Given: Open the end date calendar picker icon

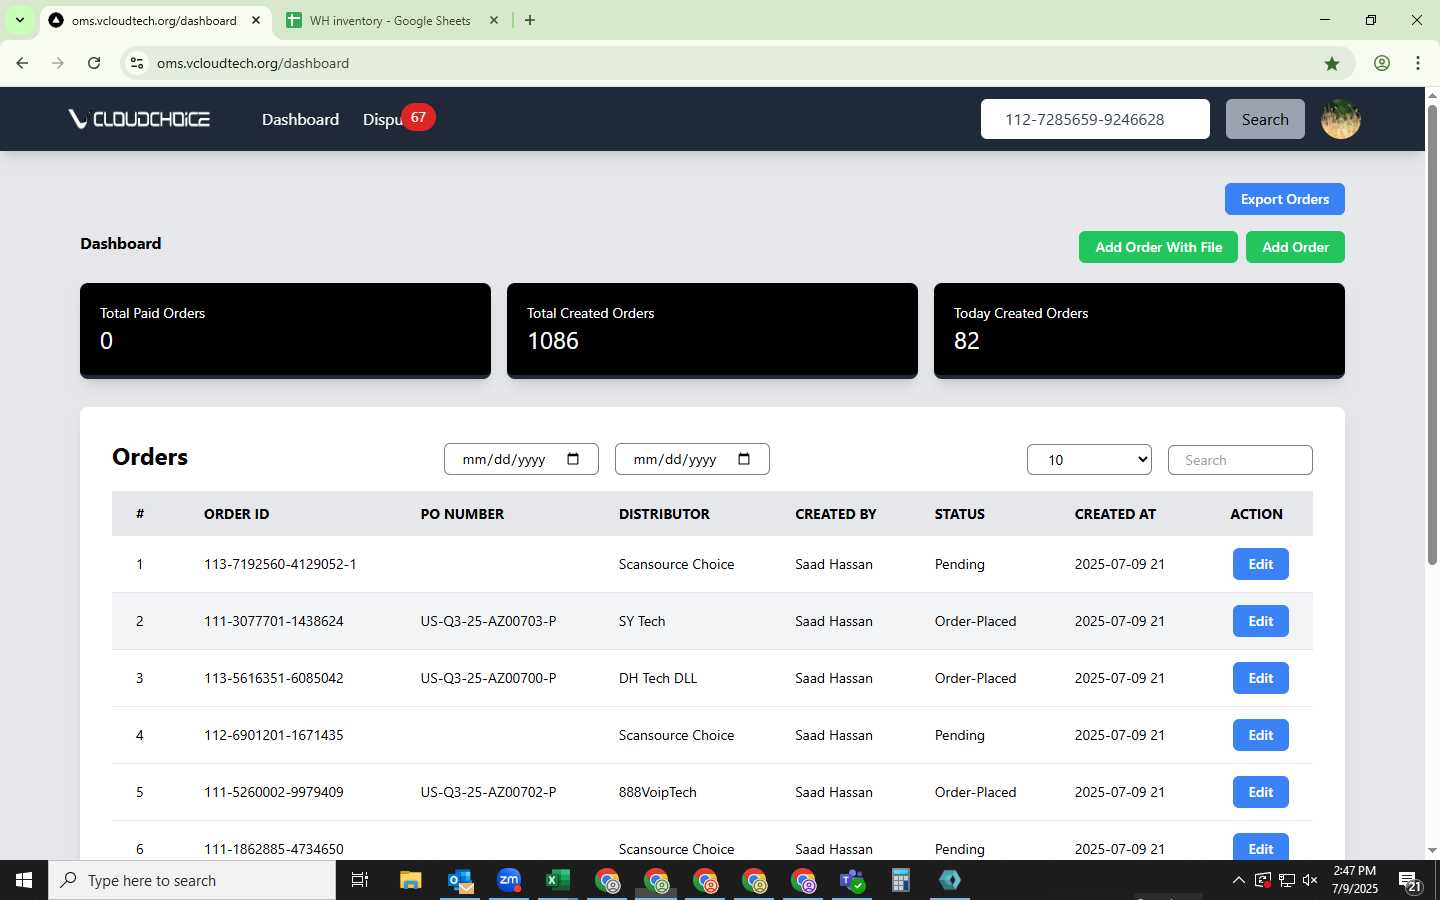Looking at the screenshot, I should click(744, 459).
